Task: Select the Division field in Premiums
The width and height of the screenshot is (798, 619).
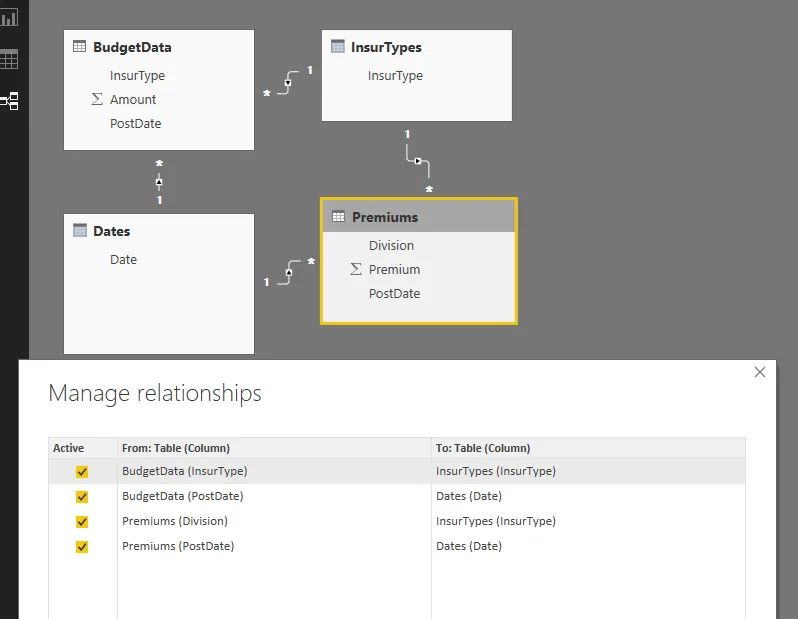Action: pos(391,245)
